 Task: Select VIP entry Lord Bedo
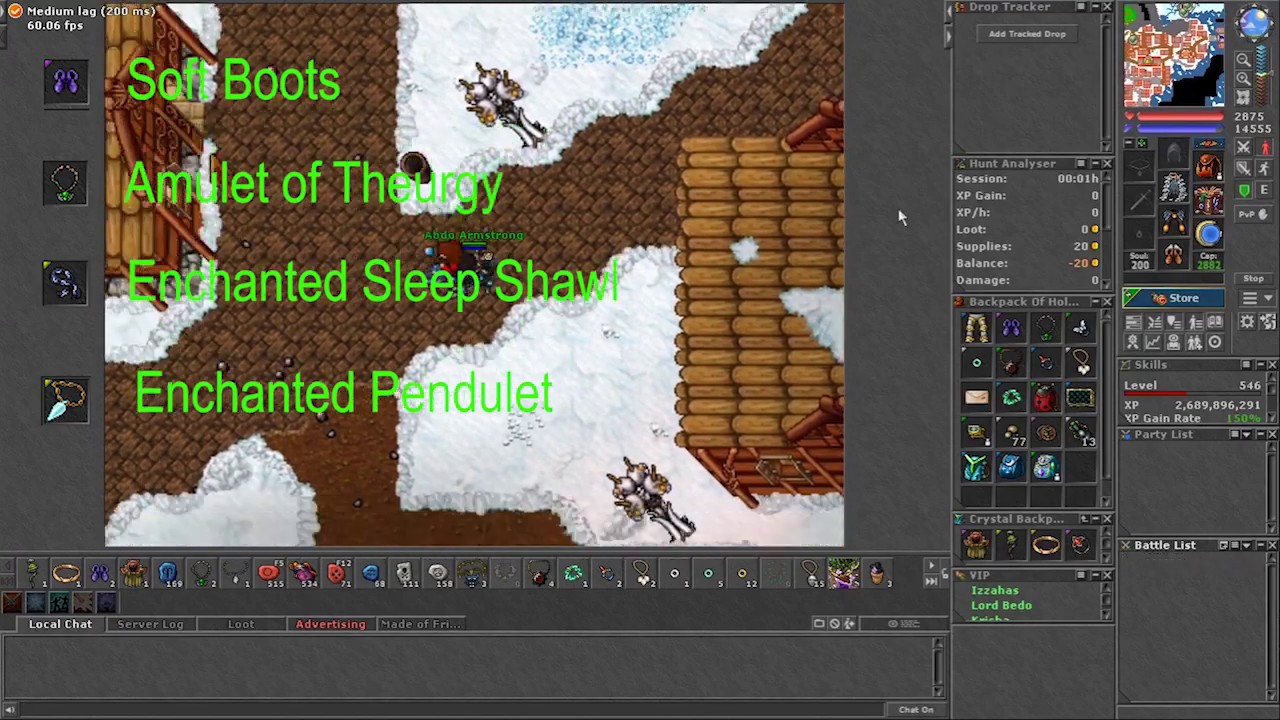click(1001, 606)
